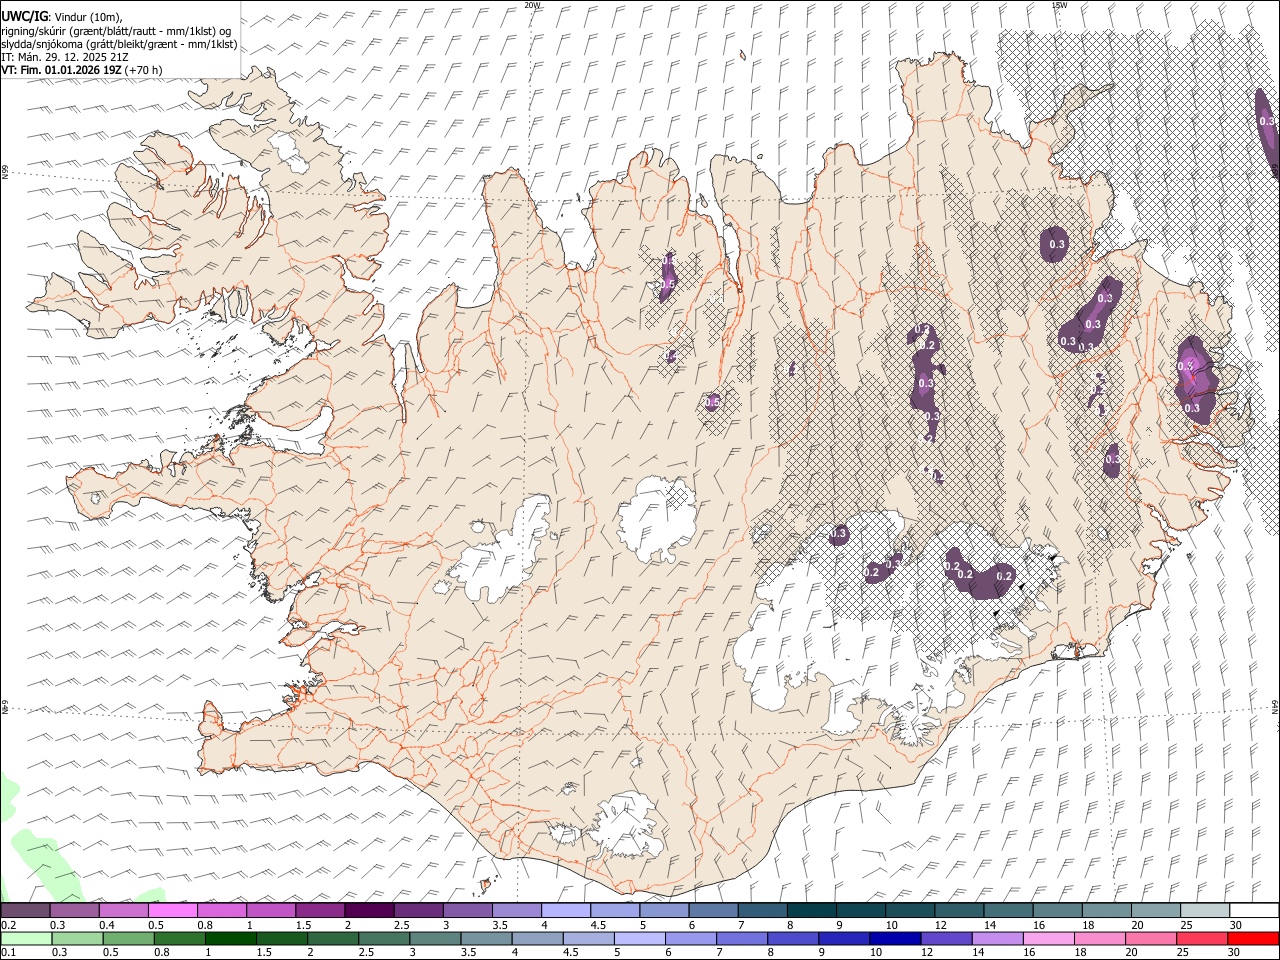The image size is (1280, 960).
Task: Select the 8 blue swatch in the lower legend
Action: pos(793,938)
